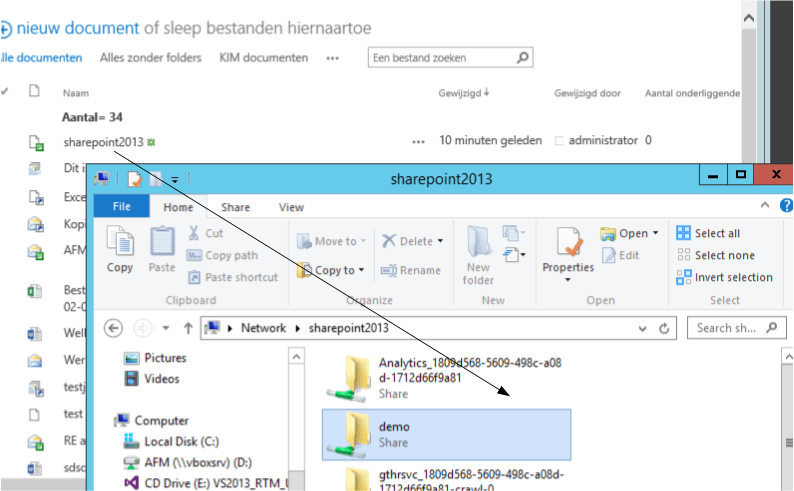Switch to the Share ribbon tab

click(x=236, y=207)
